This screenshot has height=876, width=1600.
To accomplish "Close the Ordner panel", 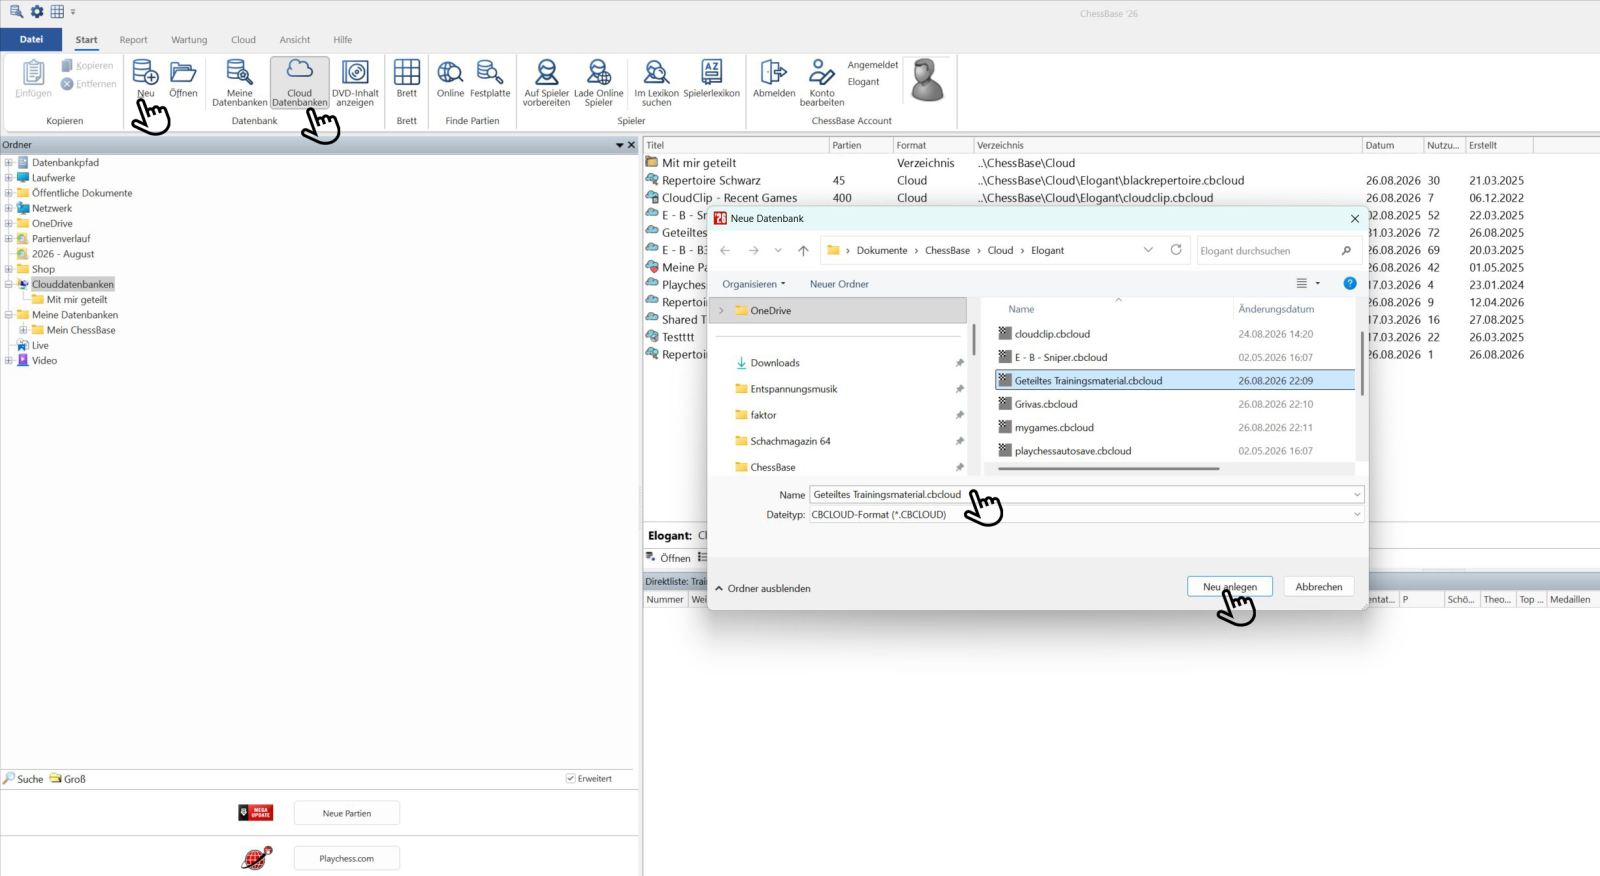I will 631,145.
